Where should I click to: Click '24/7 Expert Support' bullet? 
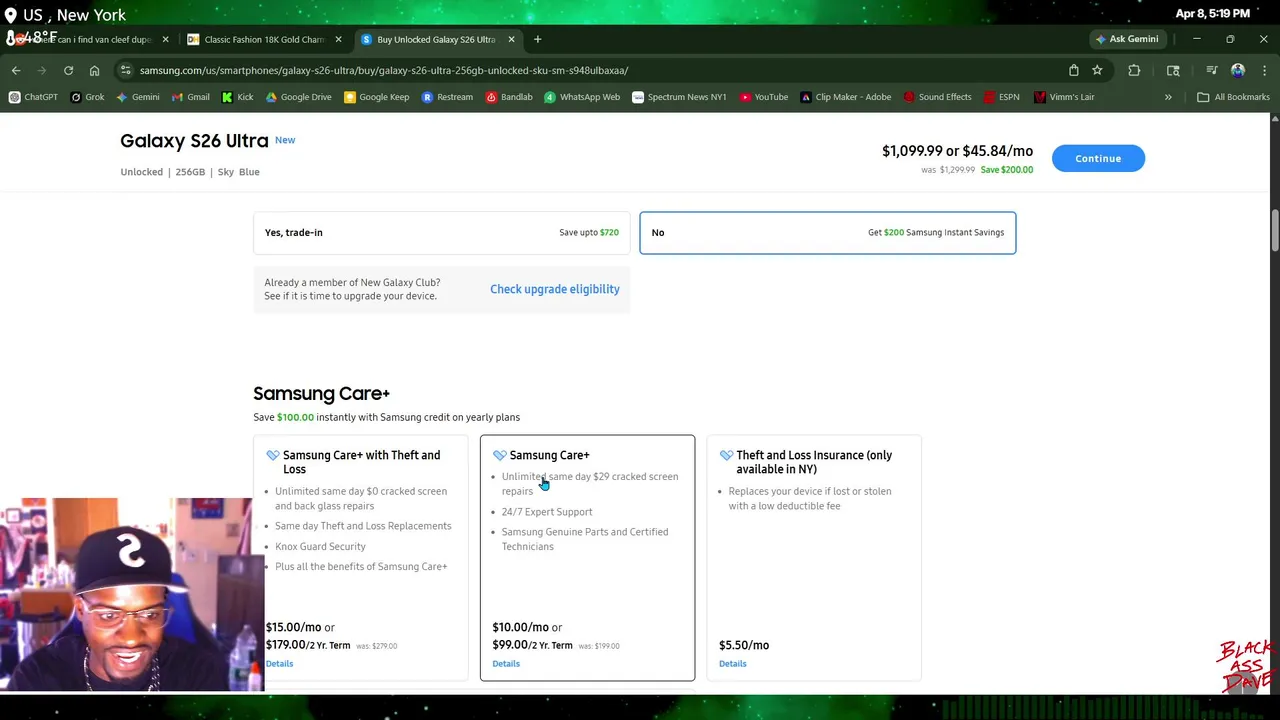[x=547, y=511]
